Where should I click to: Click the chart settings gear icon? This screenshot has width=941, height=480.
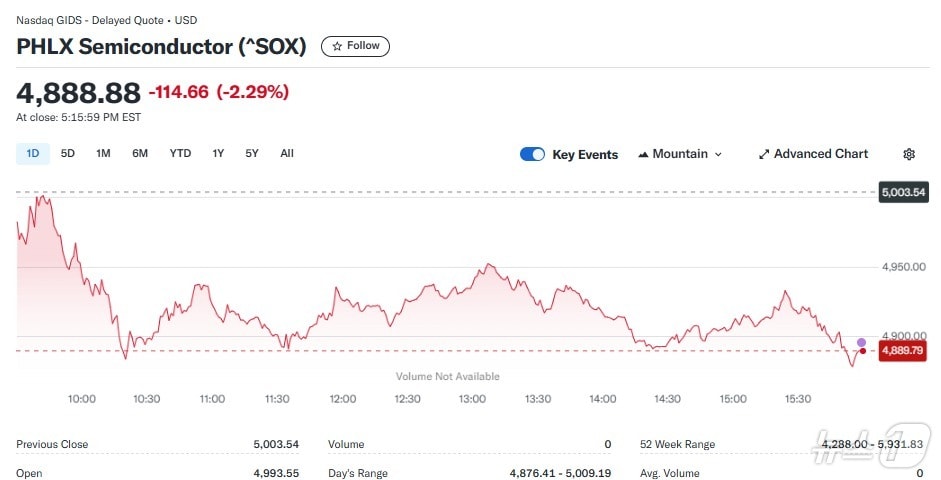coord(909,154)
